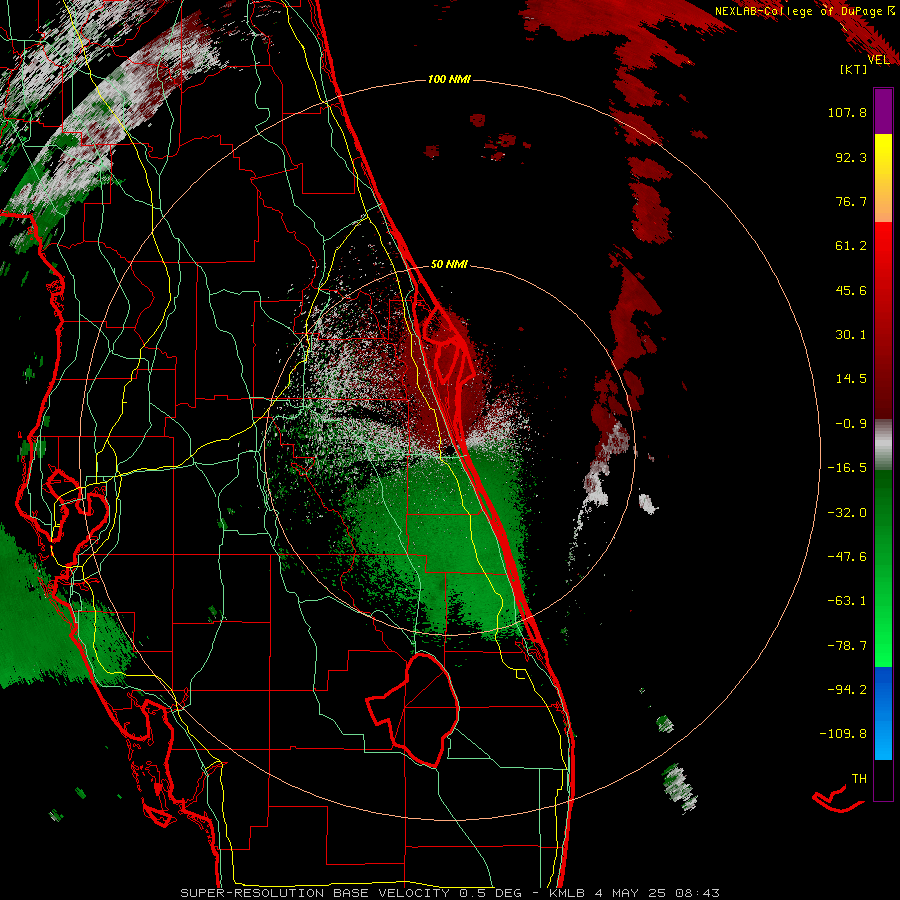The height and width of the screenshot is (900, 900).
Task: Click the TH label below color scale
Action: (859, 778)
